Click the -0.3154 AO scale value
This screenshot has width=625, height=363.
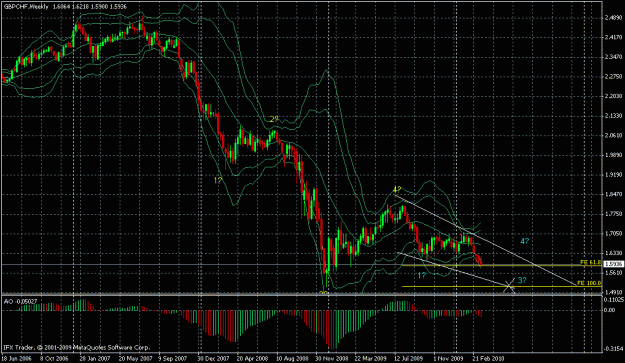tap(614, 349)
